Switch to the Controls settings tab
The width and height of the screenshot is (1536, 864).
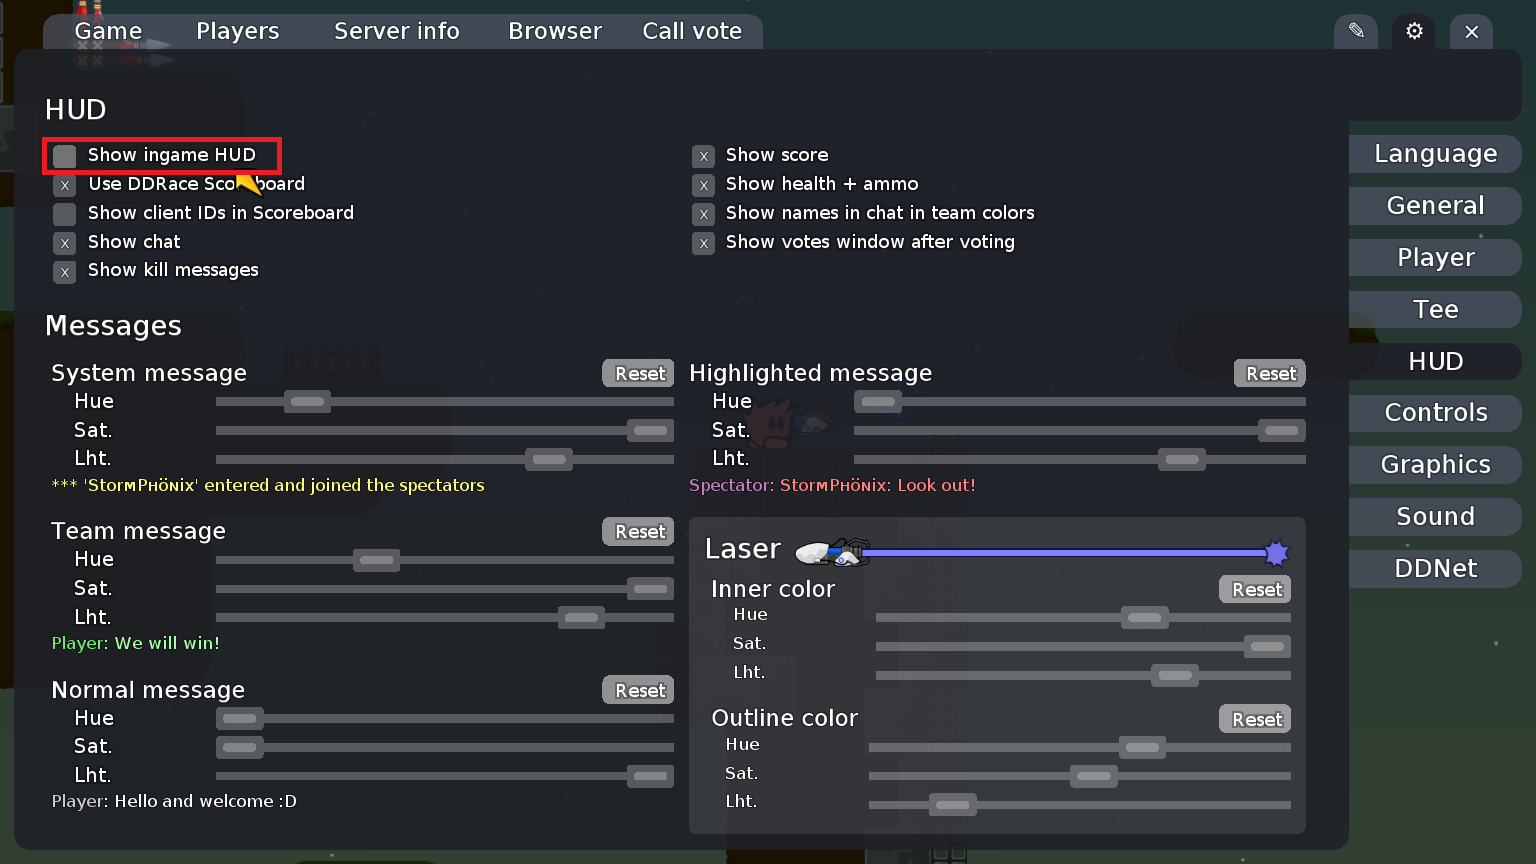(x=1434, y=412)
